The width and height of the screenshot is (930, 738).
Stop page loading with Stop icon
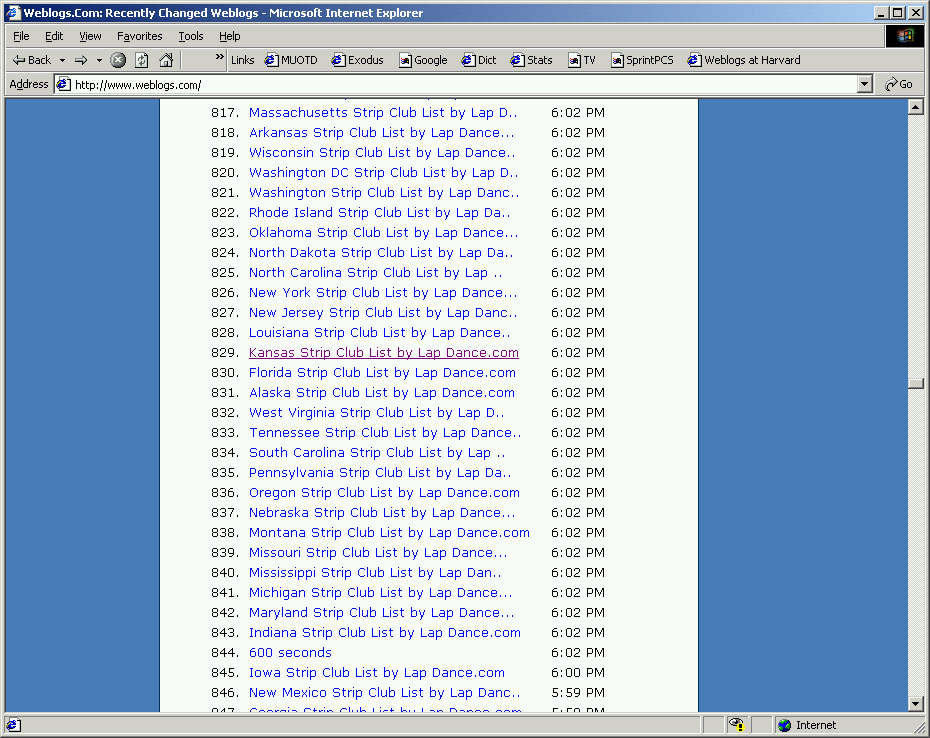tap(118, 60)
